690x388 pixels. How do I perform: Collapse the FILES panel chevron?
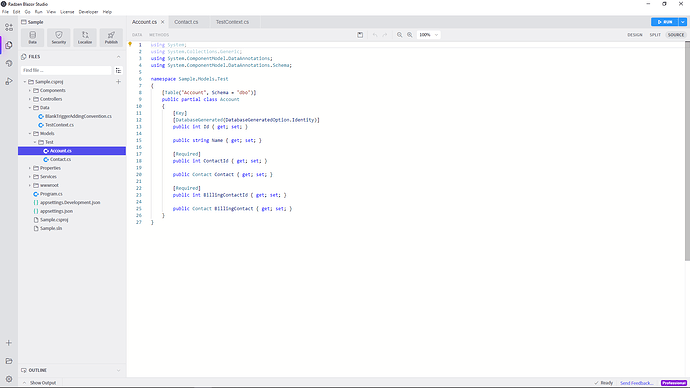(118, 57)
